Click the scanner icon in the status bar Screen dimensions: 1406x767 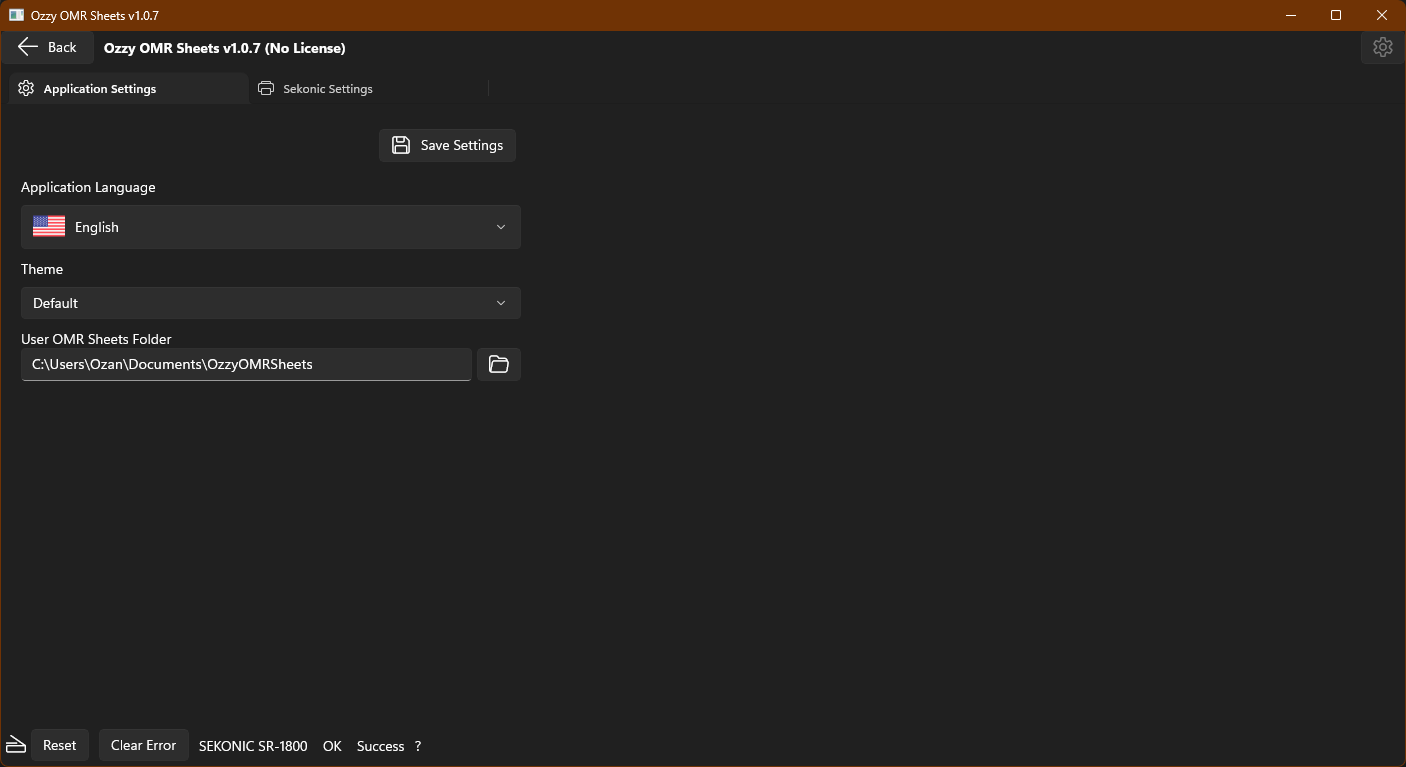pyautogui.click(x=15, y=744)
